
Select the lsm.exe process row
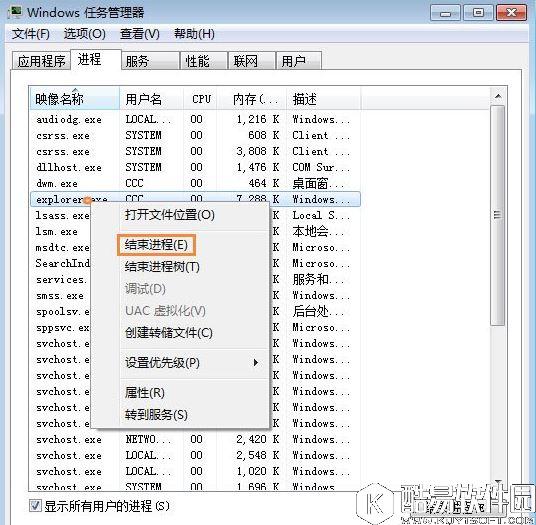(x=56, y=231)
